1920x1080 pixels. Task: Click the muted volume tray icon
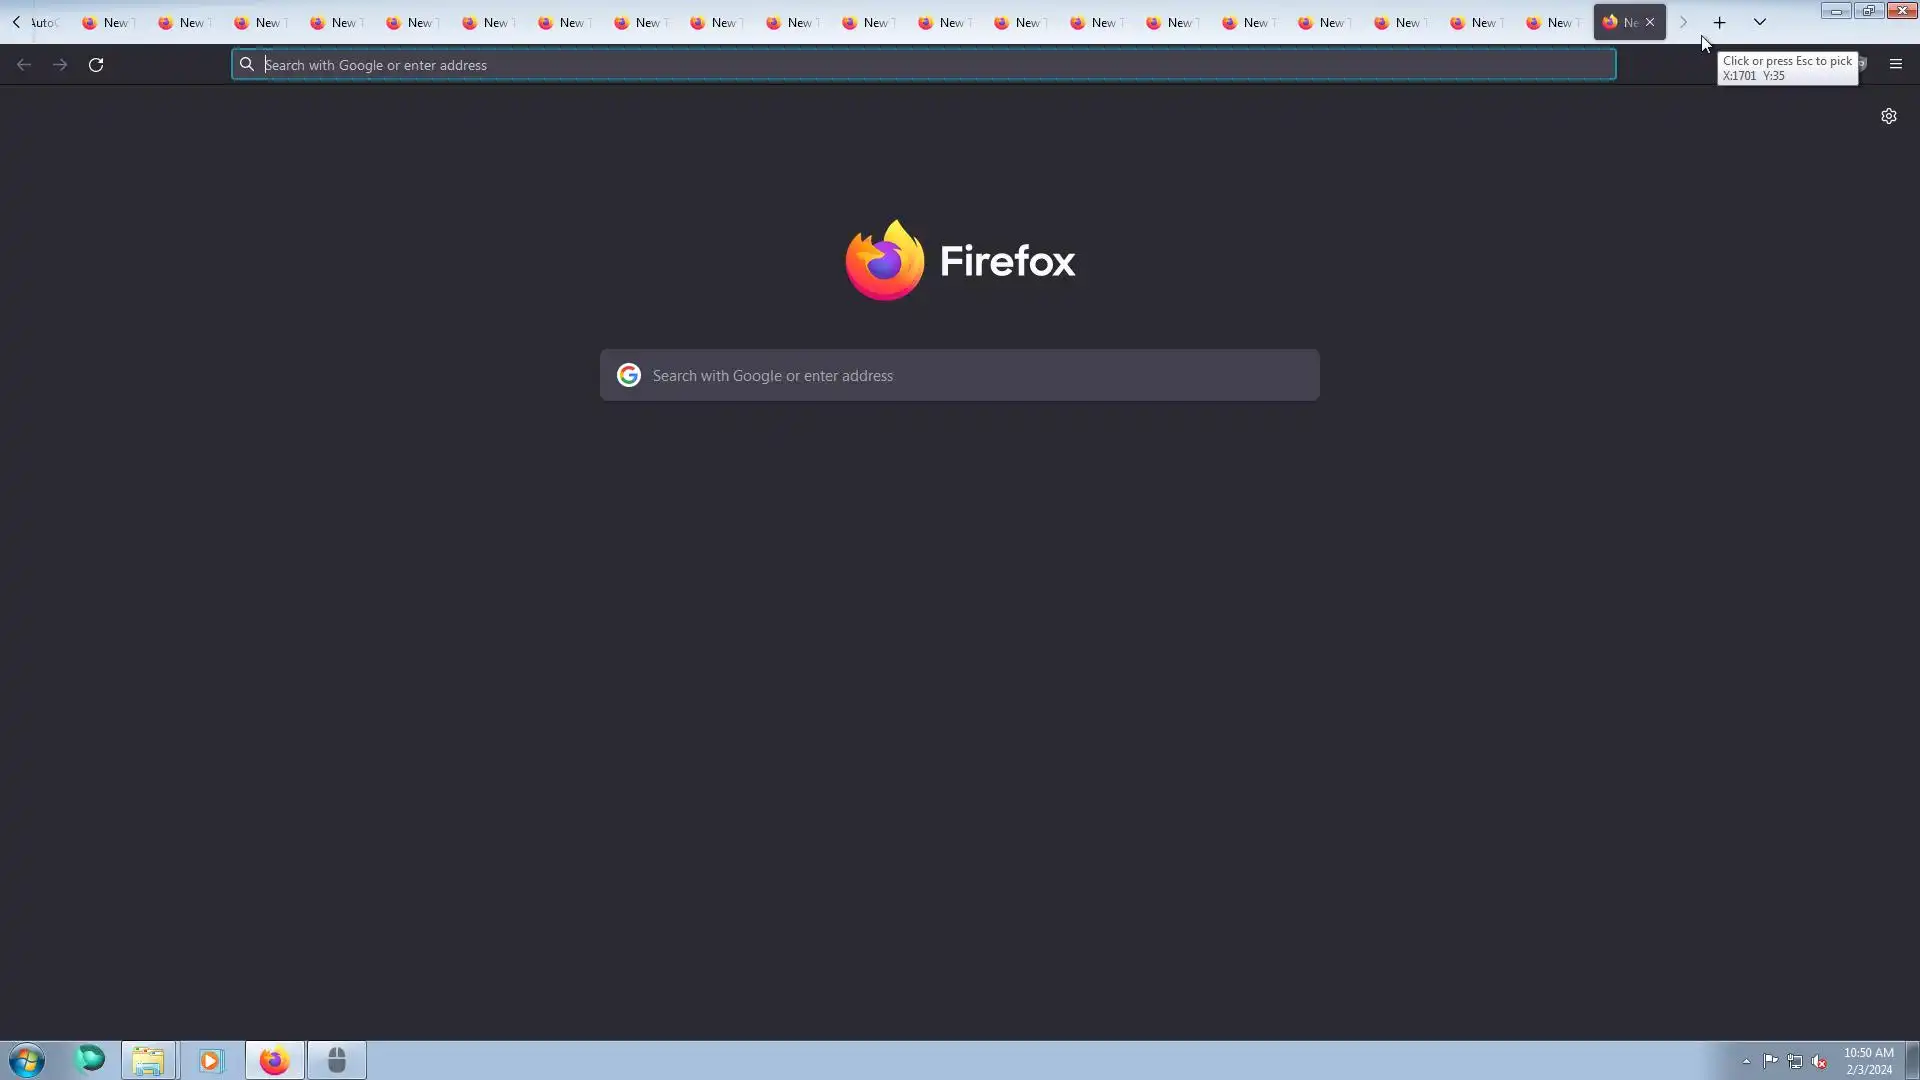click(x=1819, y=1062)
